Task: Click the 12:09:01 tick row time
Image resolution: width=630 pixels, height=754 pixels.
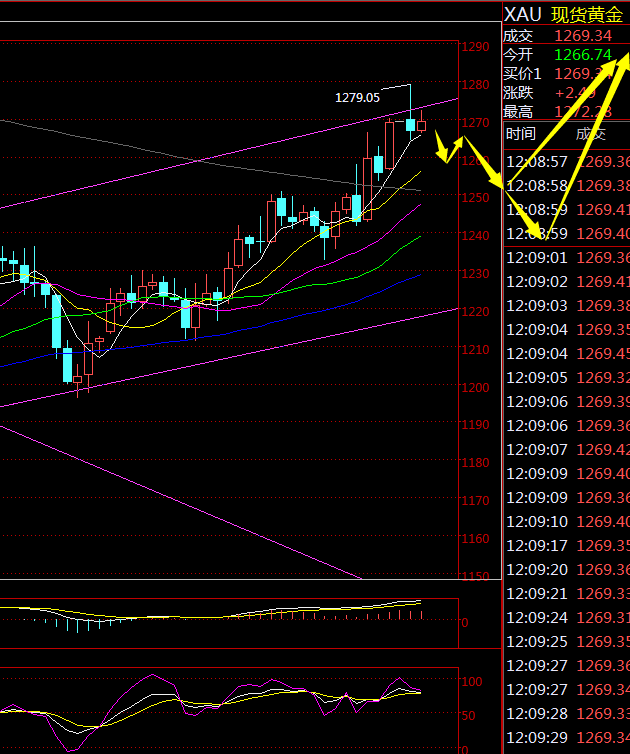Action: tap(537, 258)
